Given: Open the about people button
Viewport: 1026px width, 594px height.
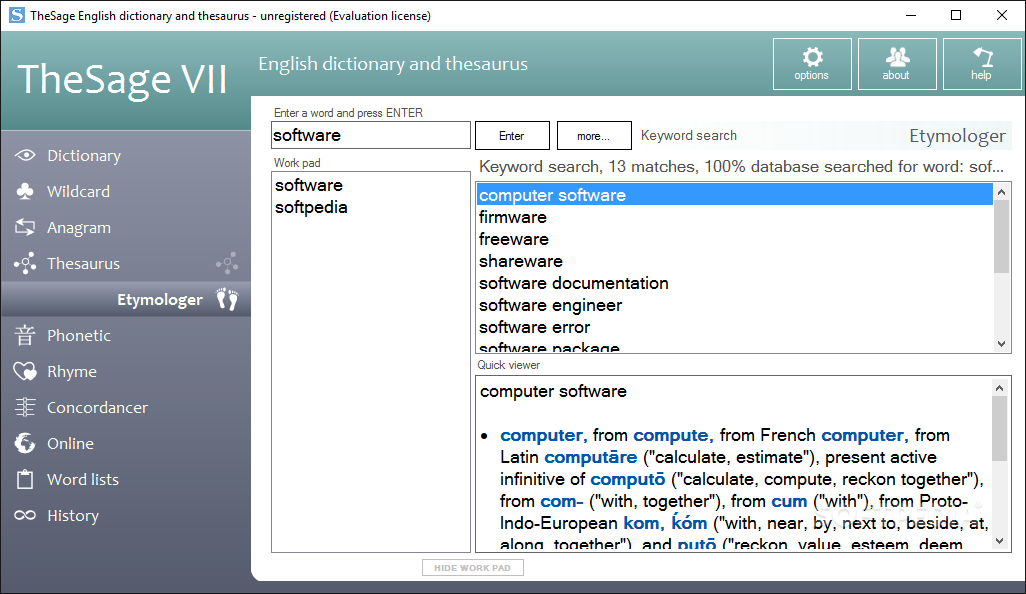Looking at the screenshot, I should click(897, 63).
